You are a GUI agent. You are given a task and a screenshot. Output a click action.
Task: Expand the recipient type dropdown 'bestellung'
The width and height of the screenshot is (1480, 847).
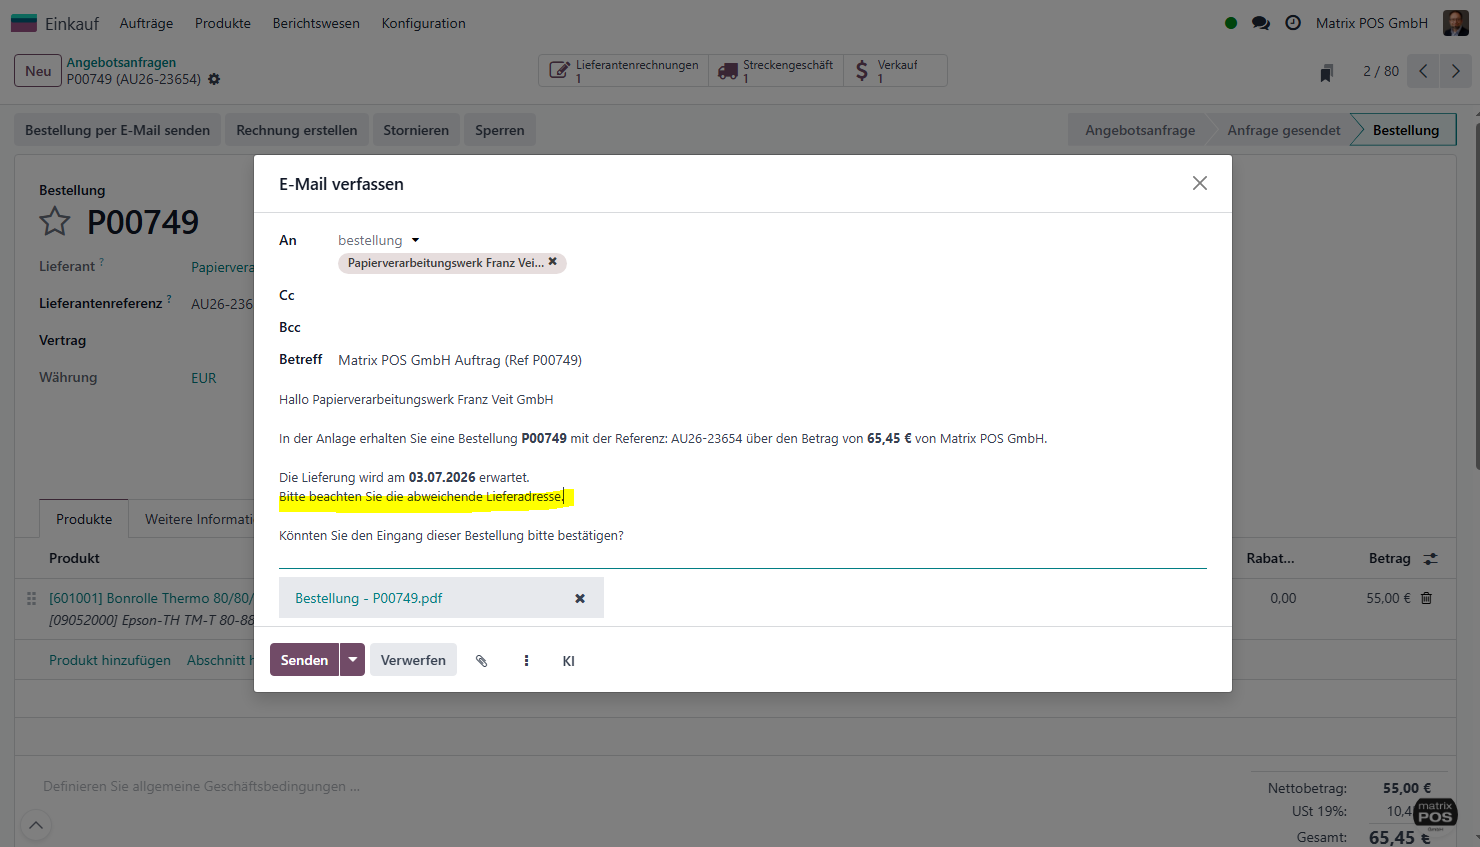point(379,240)
